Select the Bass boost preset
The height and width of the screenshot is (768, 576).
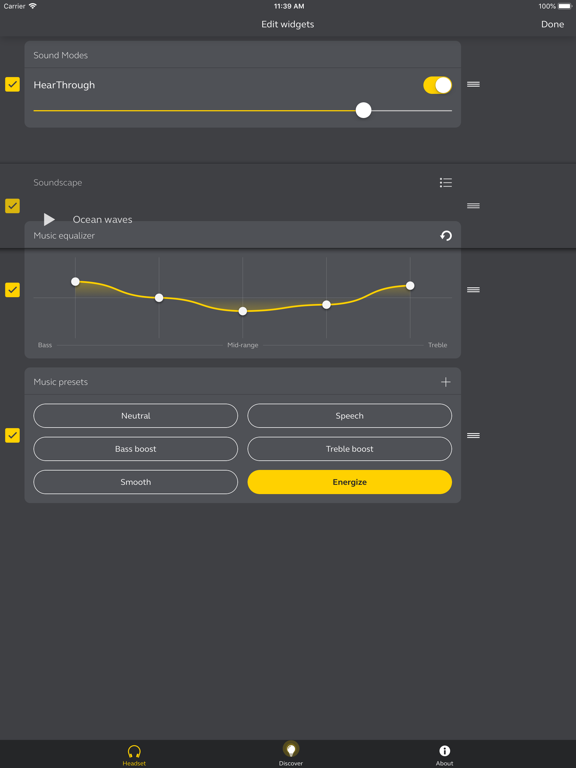tap(136, 449)
